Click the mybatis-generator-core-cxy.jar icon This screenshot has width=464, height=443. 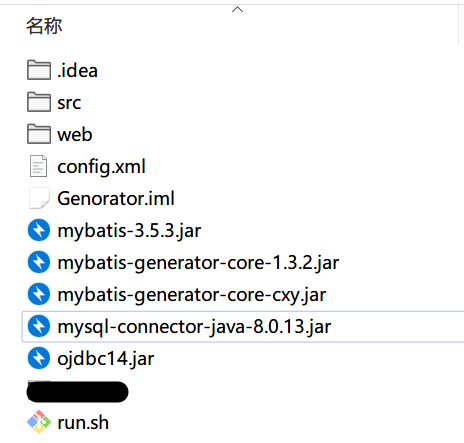point(39,294)
